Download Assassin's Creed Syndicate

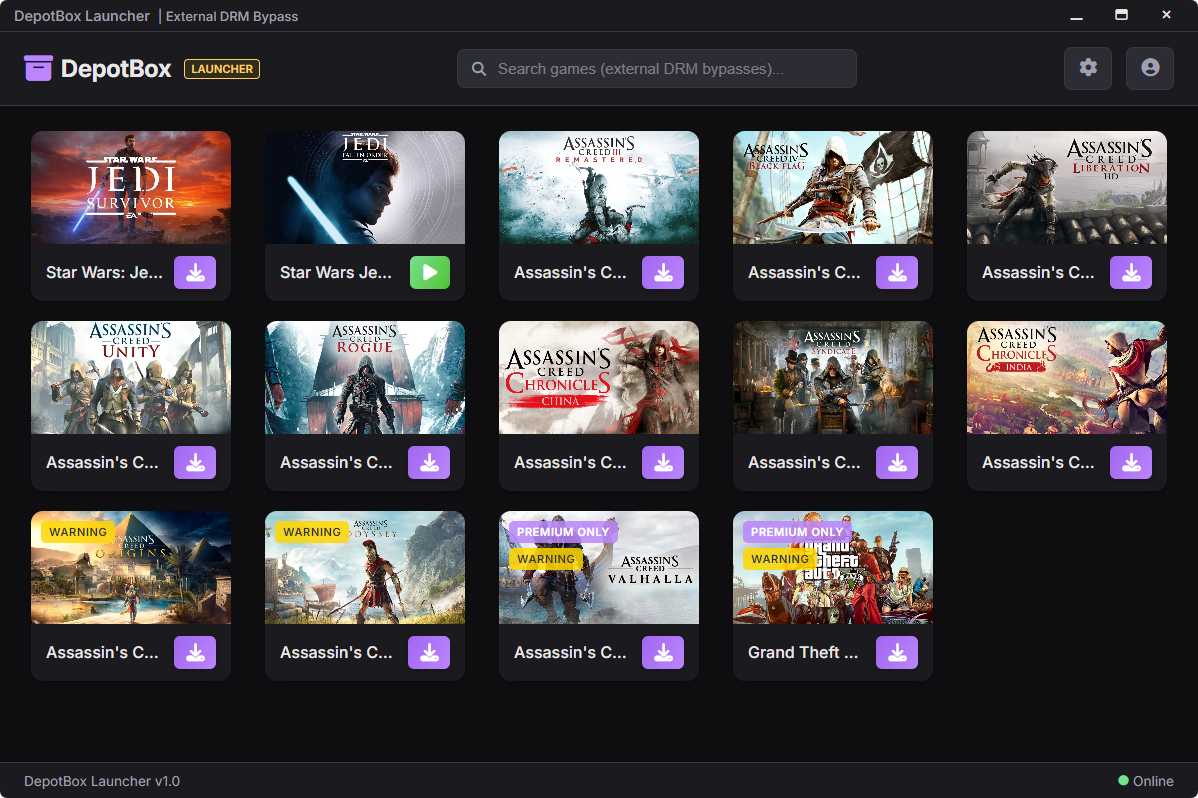(x=897, y=462)
